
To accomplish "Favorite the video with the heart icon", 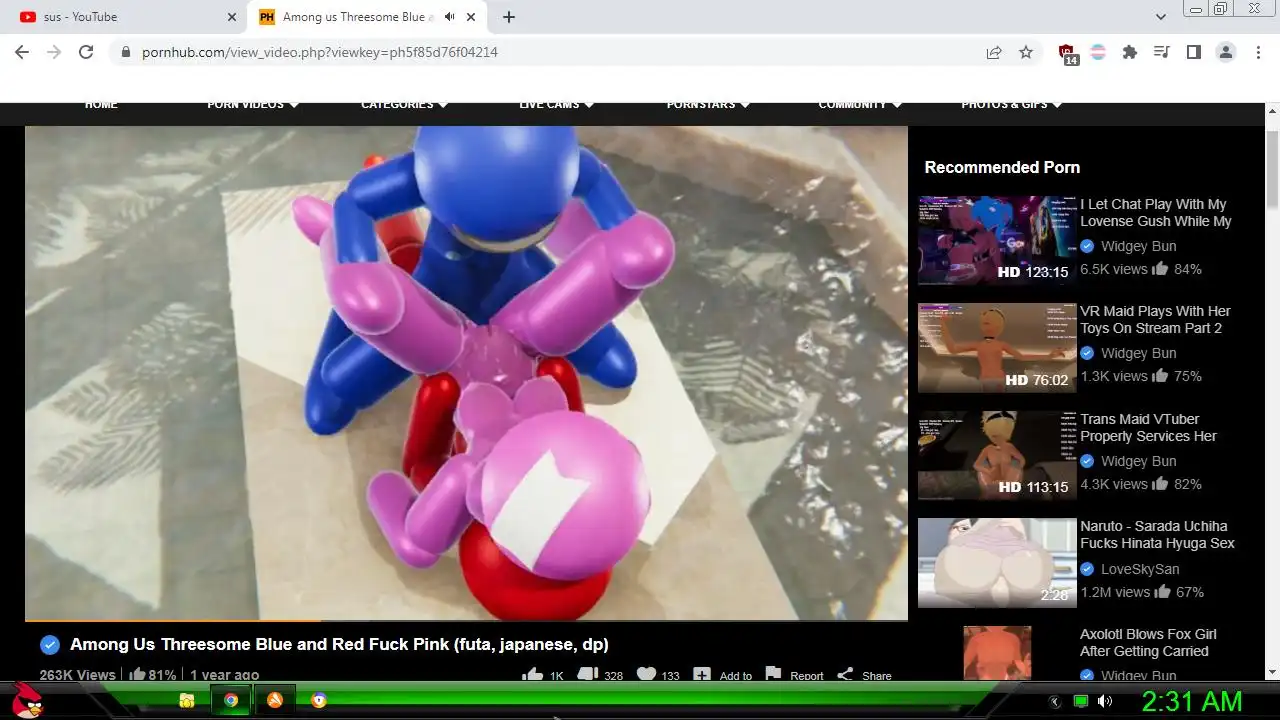I will click(646, 675).
